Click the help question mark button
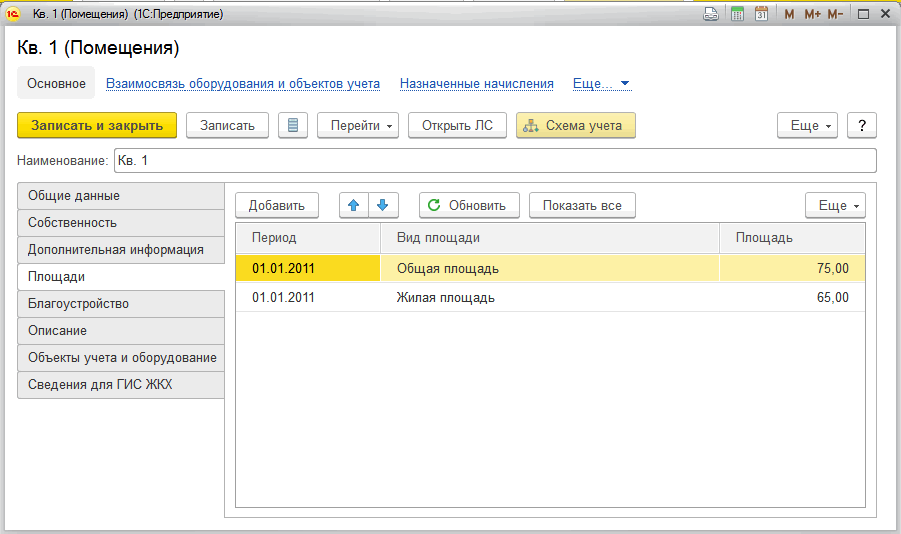 pyautogui.click(x=861, y=126)
